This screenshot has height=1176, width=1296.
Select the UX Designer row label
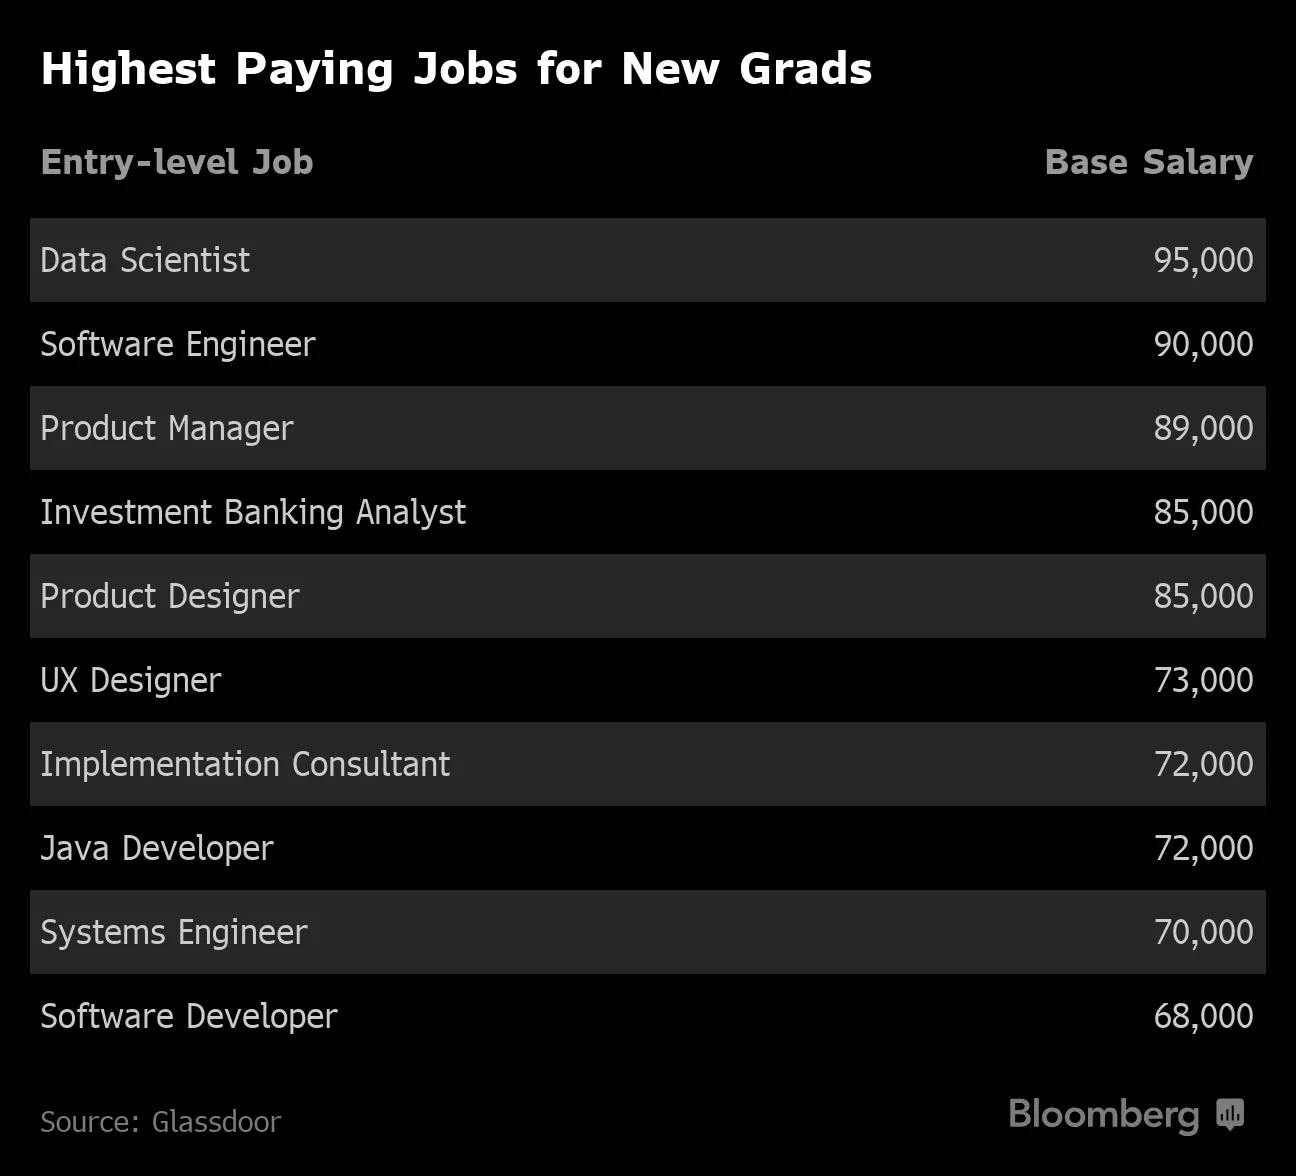(131, 680)
